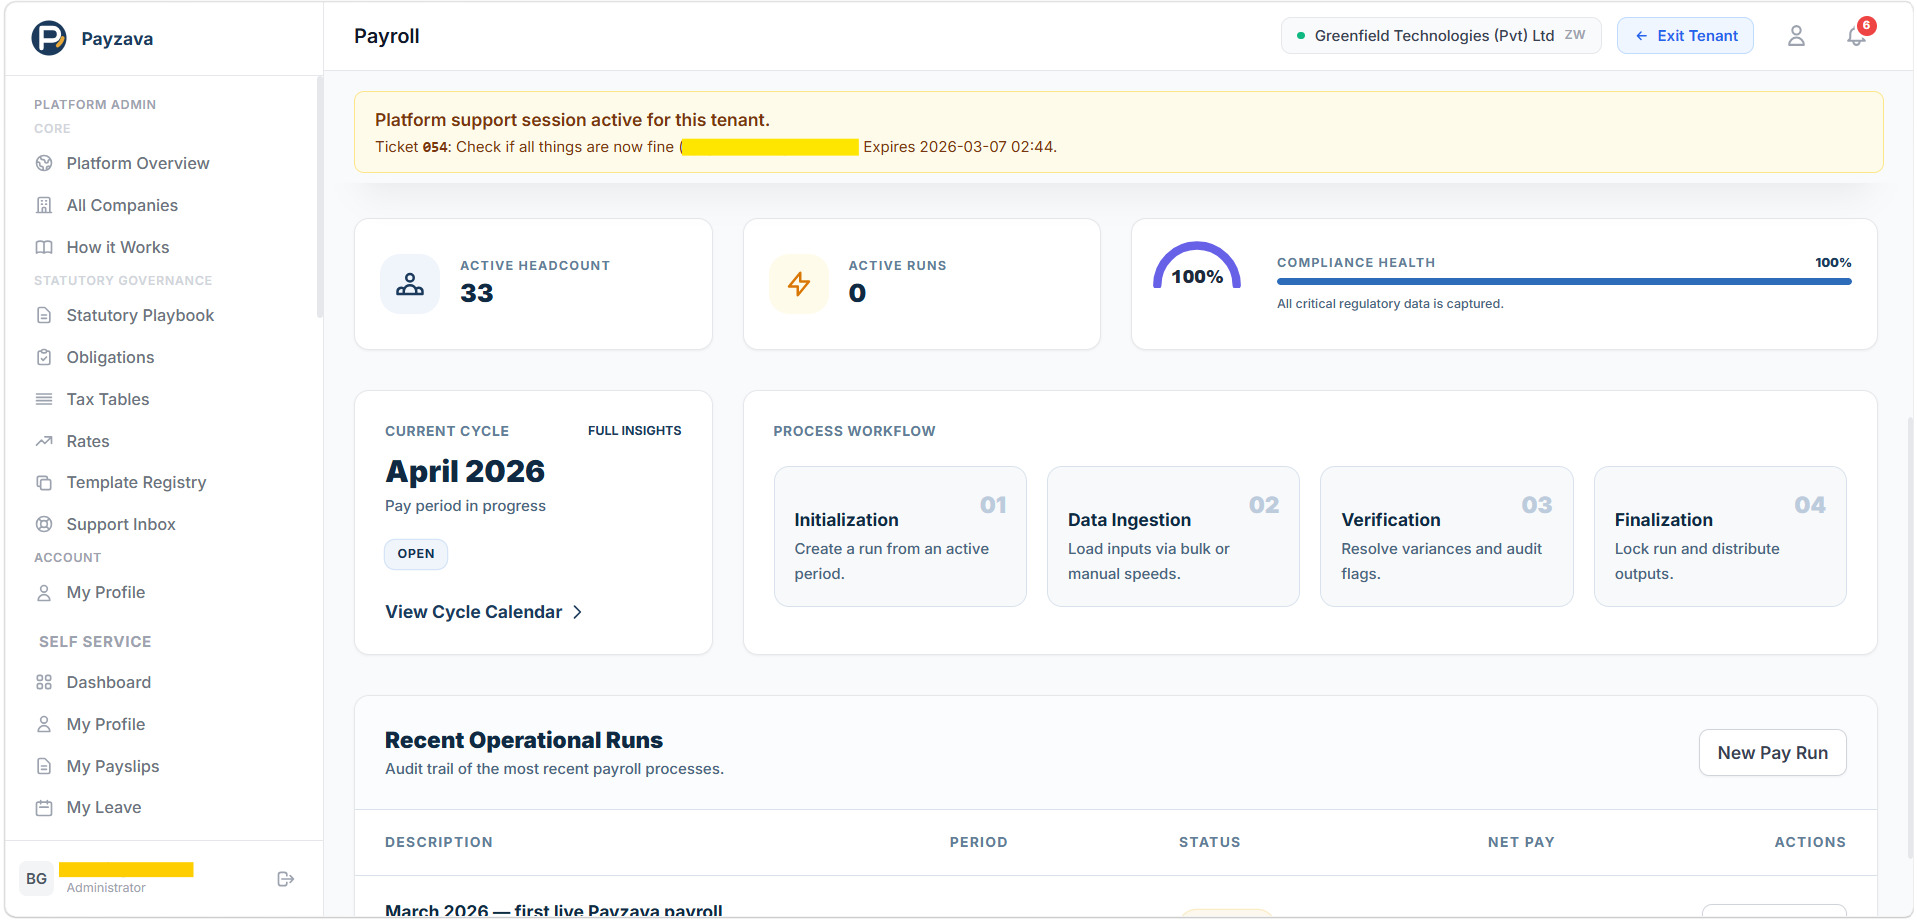Open notifications bell with 6 badge
Image resolution: width=1917 pixels, height=921 pixels.
[1856, 36]
